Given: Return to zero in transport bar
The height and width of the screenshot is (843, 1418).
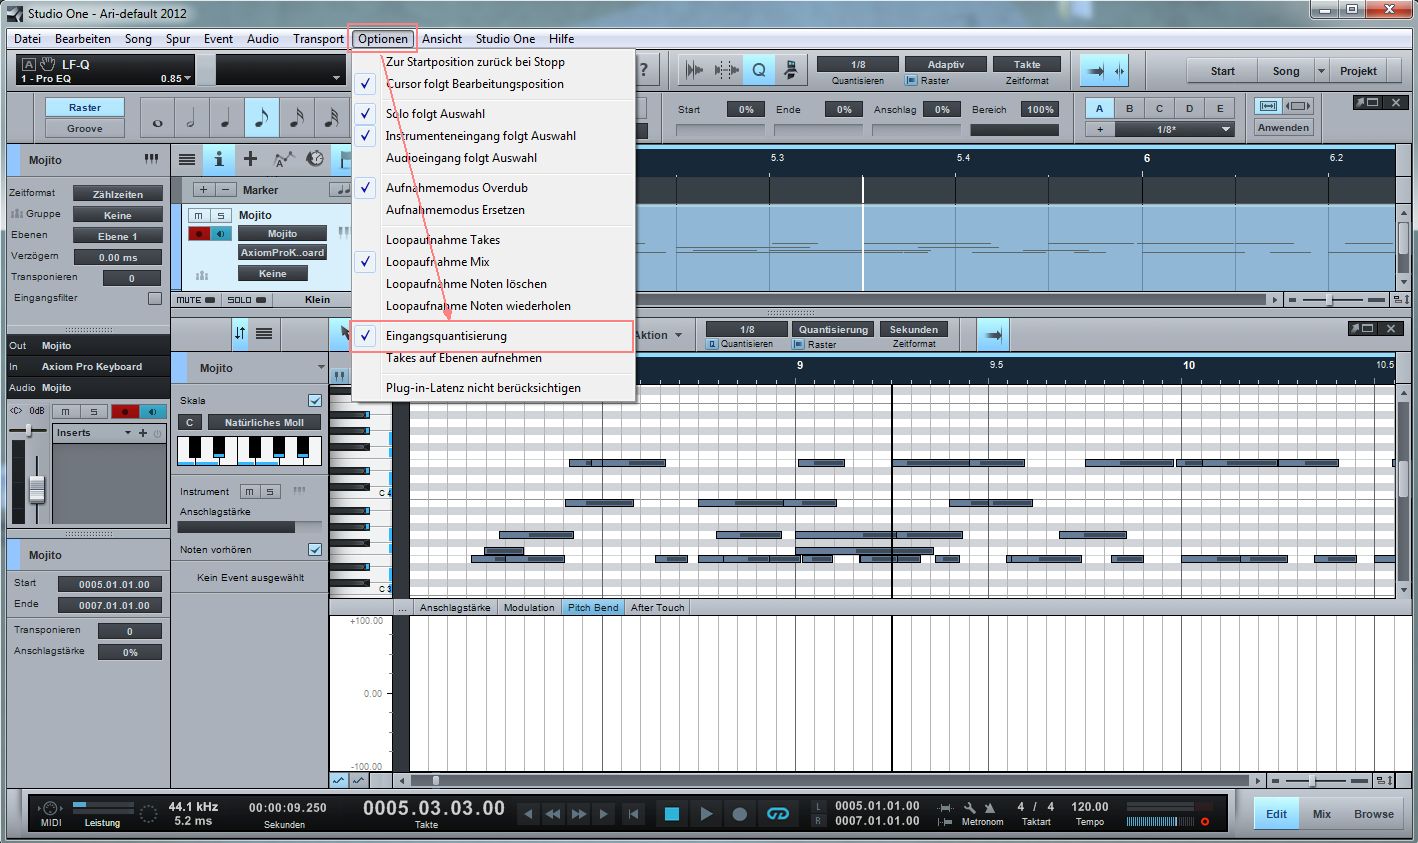Looking at the screenshot, I should [632, 814].
